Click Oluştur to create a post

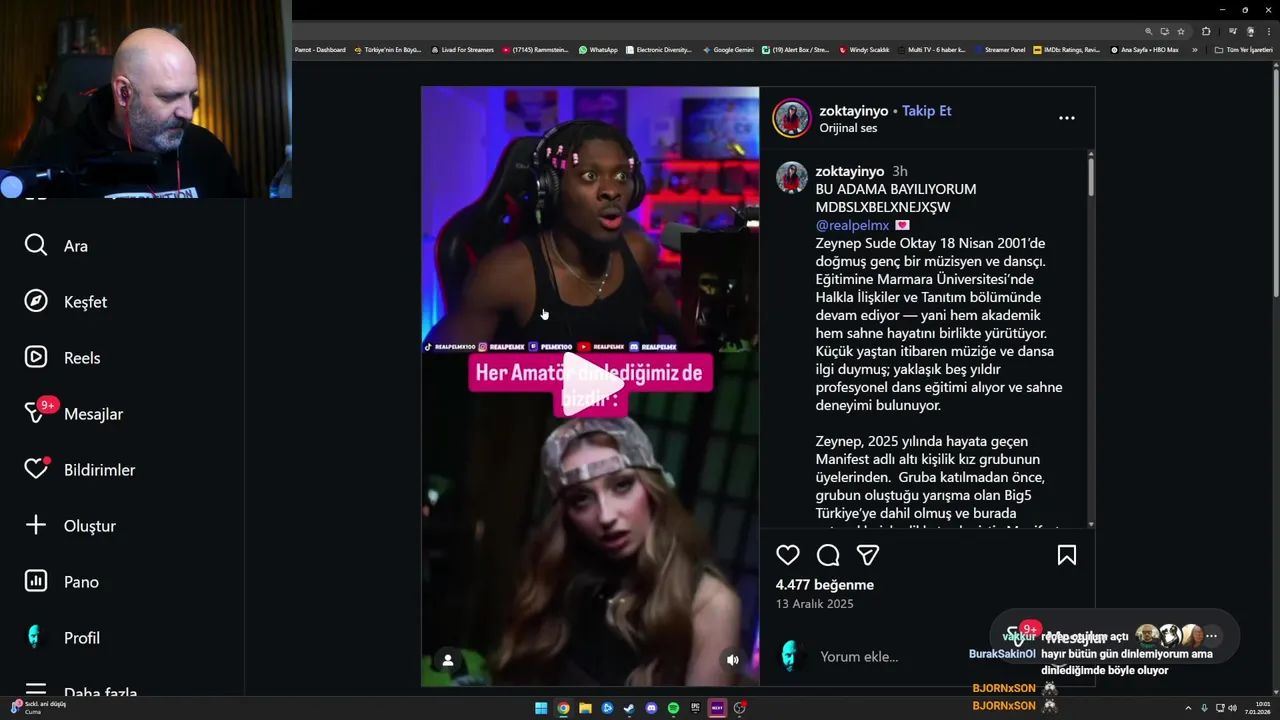click(x=70, y=526)
